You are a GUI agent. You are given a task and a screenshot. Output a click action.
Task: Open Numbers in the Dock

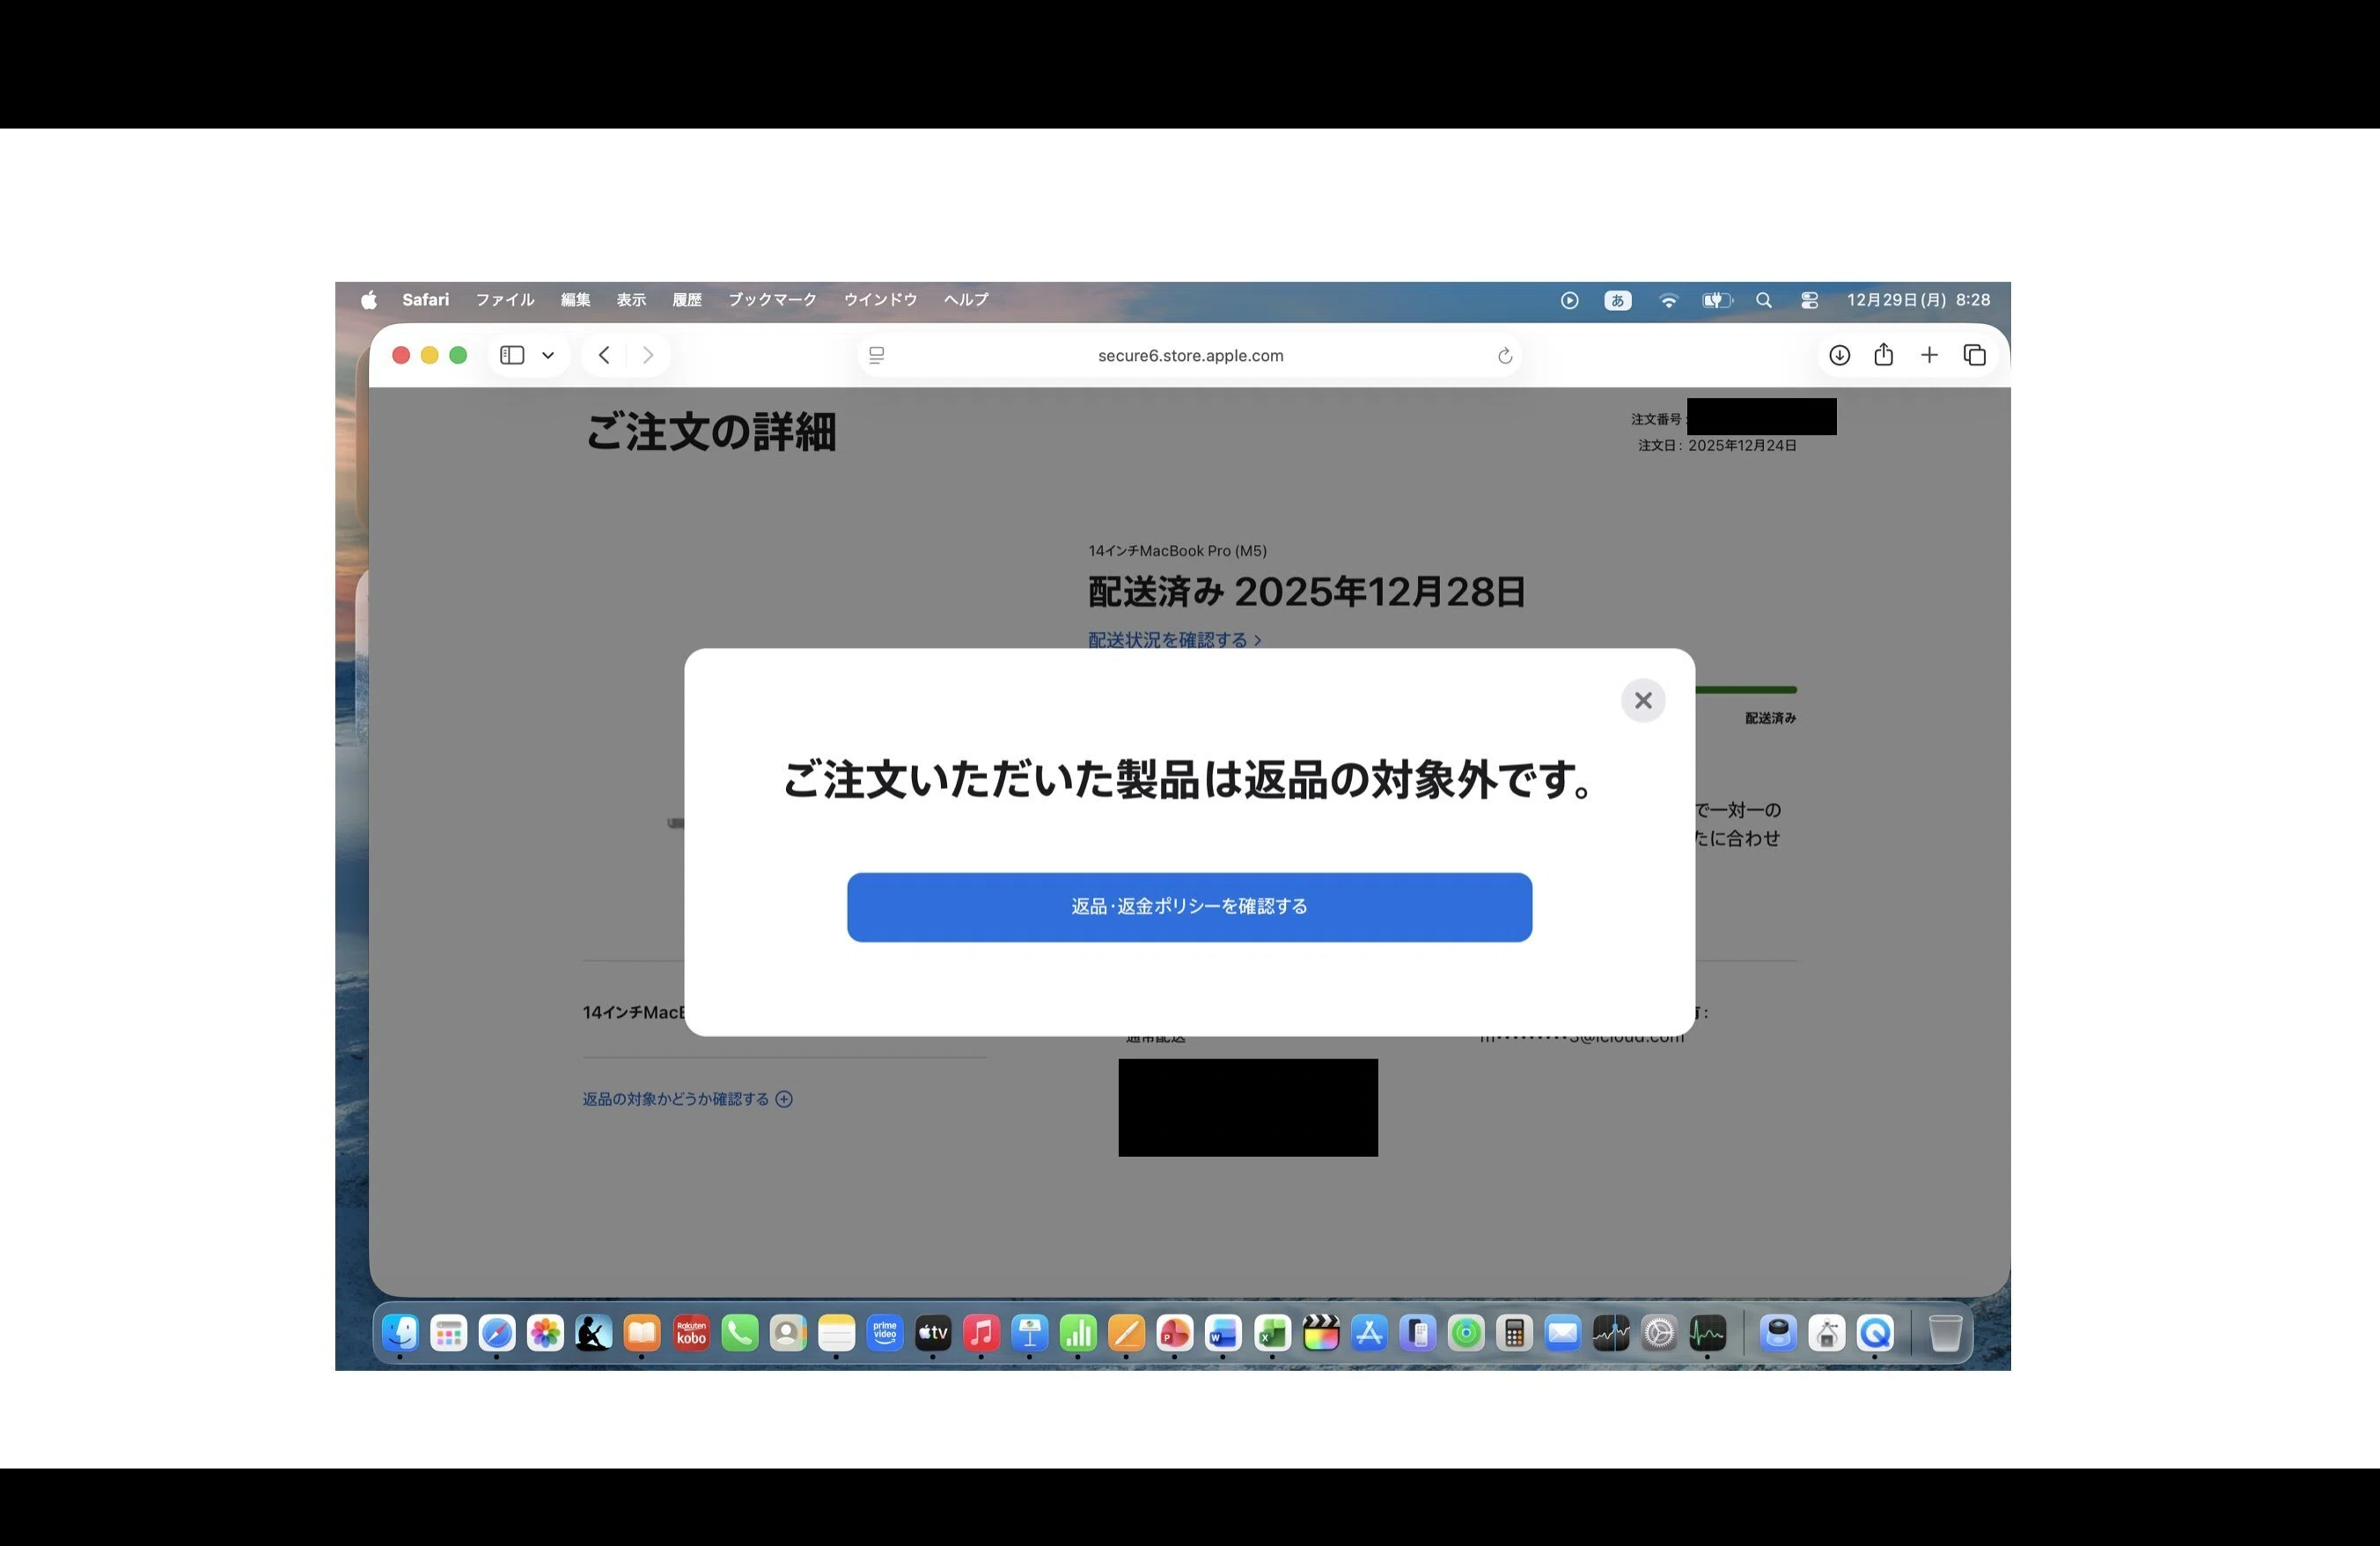tap(1078, 1333)
